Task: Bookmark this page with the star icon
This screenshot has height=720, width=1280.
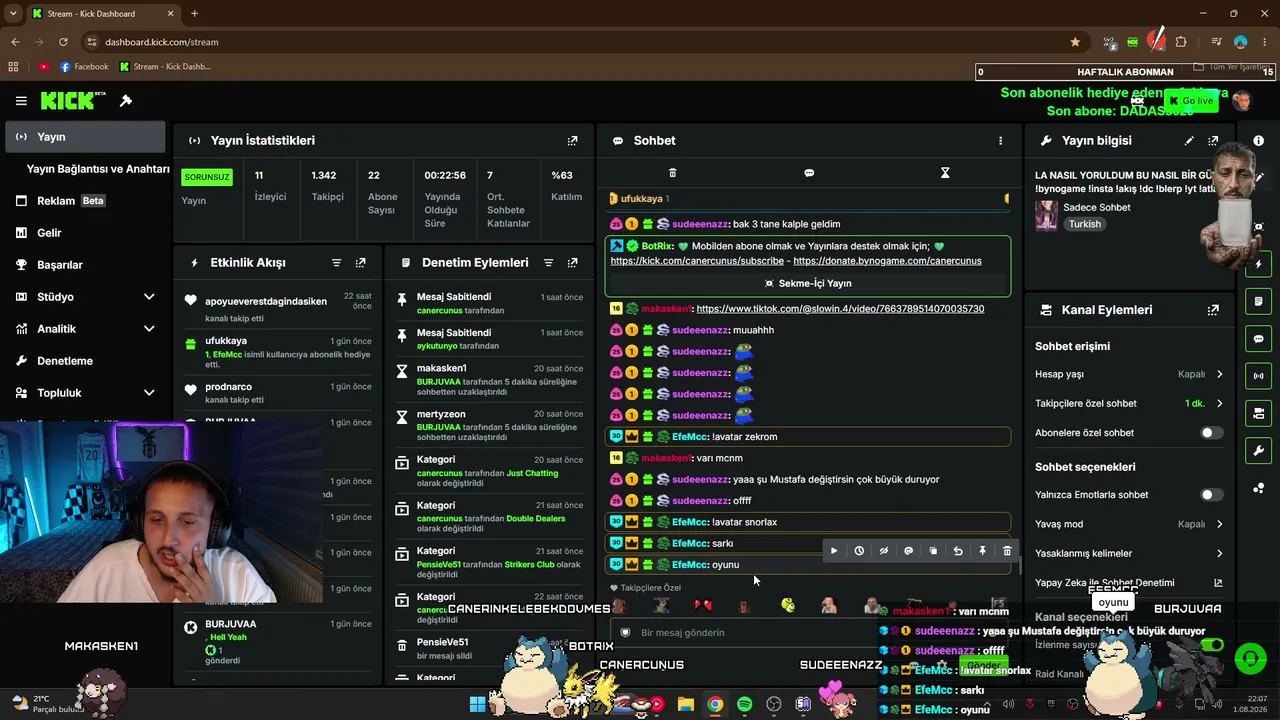Action: pyautogui.click(x=1075, y=42)
